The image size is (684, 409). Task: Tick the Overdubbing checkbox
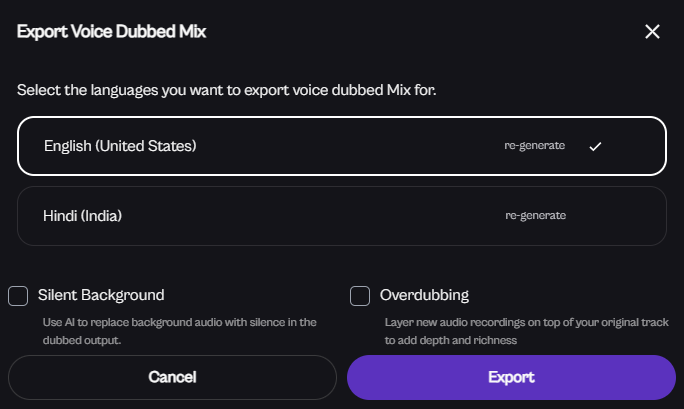[360, 296]
